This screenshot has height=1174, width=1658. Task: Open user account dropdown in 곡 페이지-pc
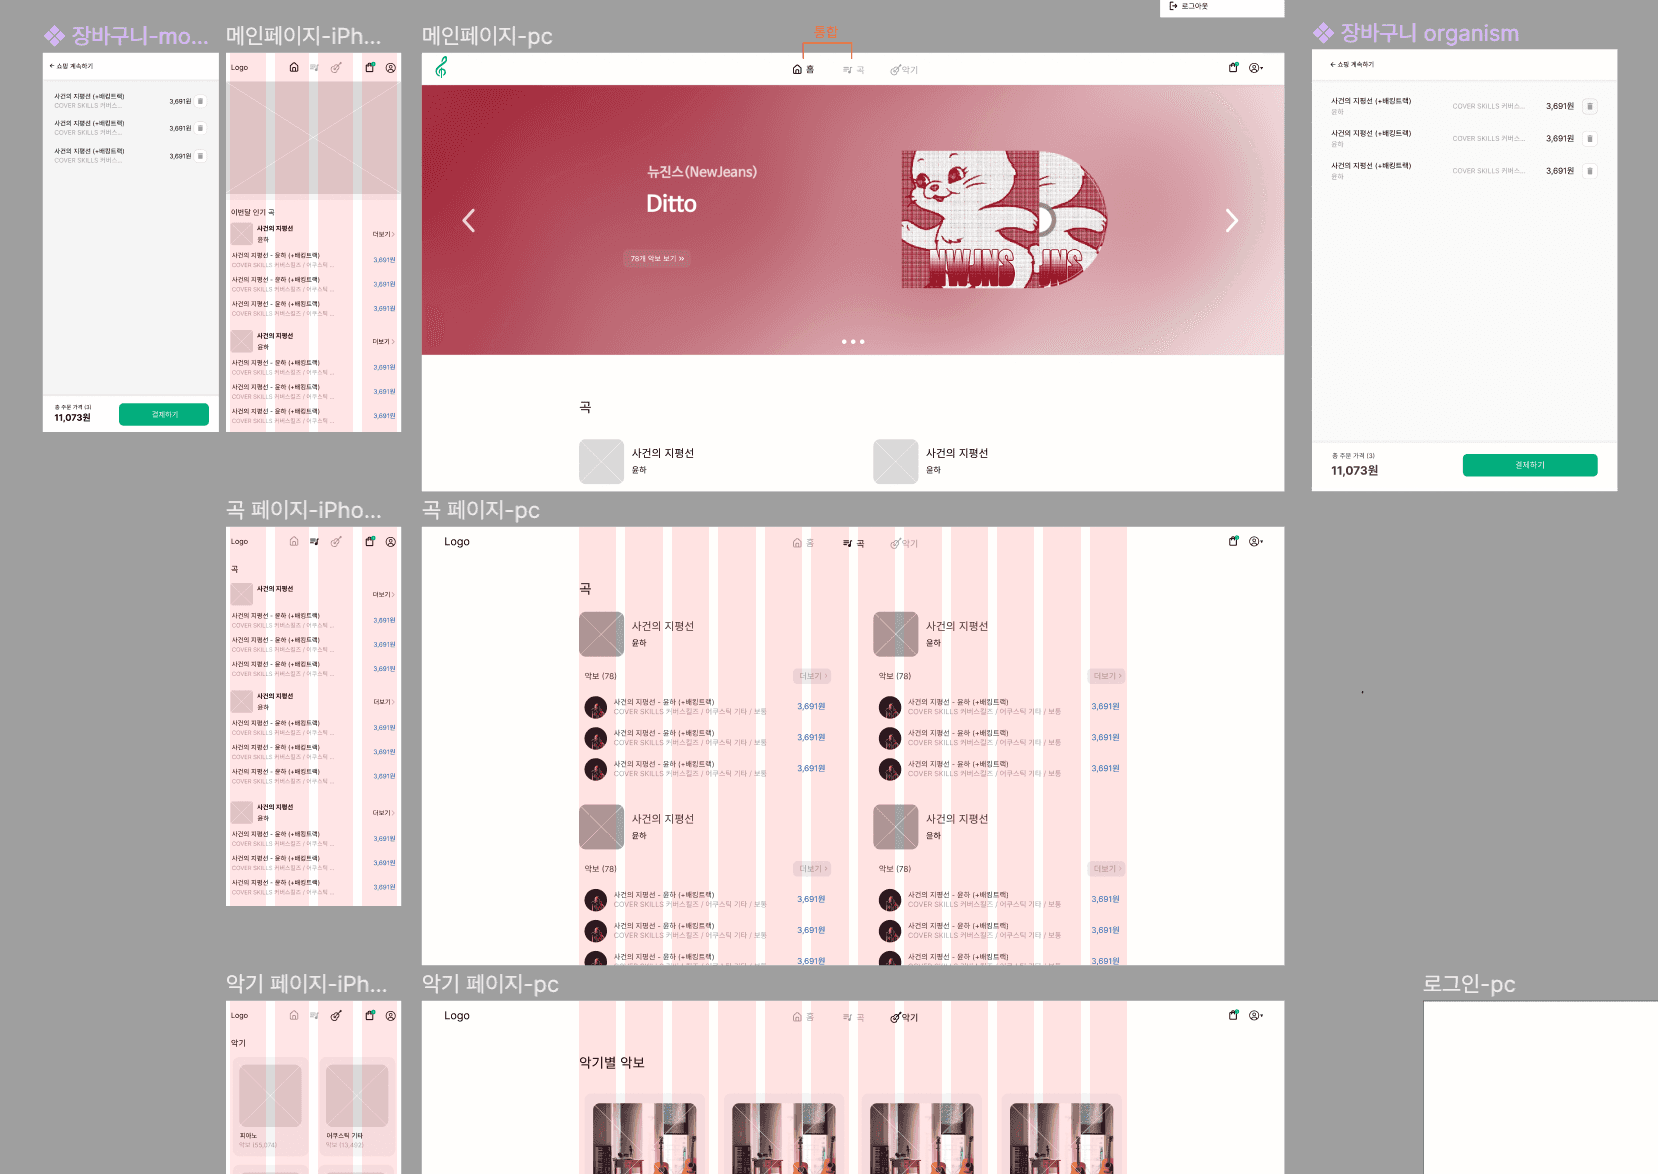[x=1256, y=542]
